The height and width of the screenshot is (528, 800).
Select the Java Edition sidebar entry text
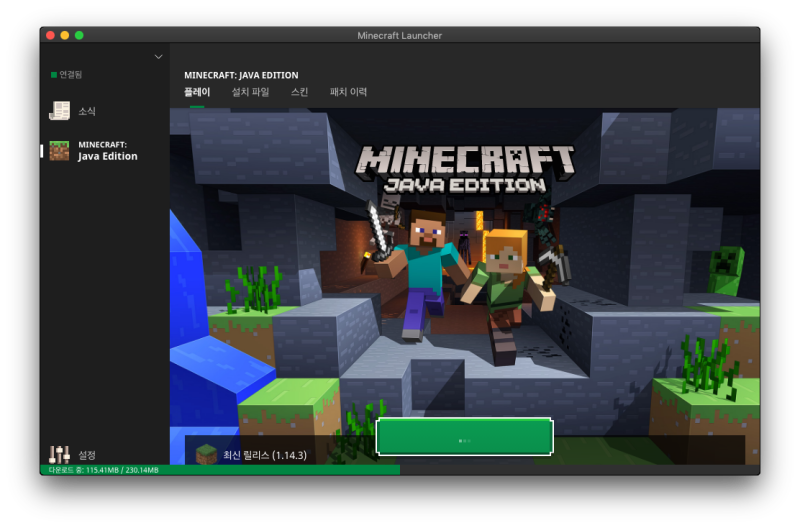[x=108, y=151]
